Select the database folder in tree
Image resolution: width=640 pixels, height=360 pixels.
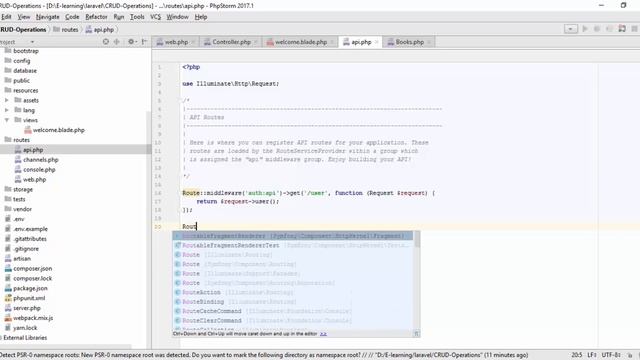click(25, 71)
